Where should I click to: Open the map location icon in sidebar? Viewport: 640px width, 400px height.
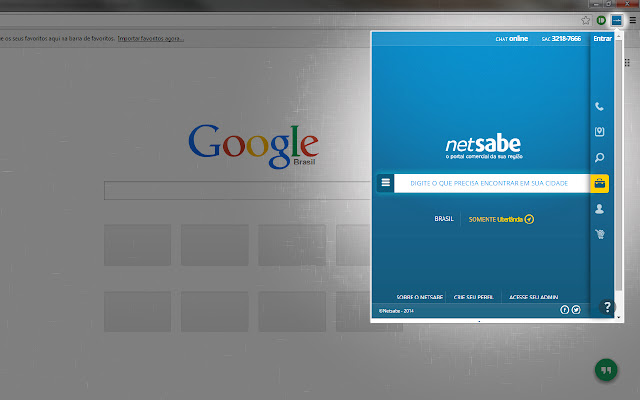click(x=599, y=132)
